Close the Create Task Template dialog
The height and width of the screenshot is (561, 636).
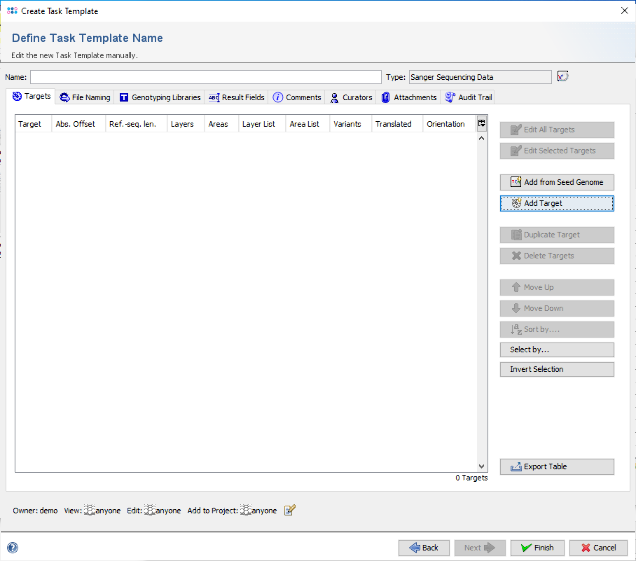(x=624, y=11)
